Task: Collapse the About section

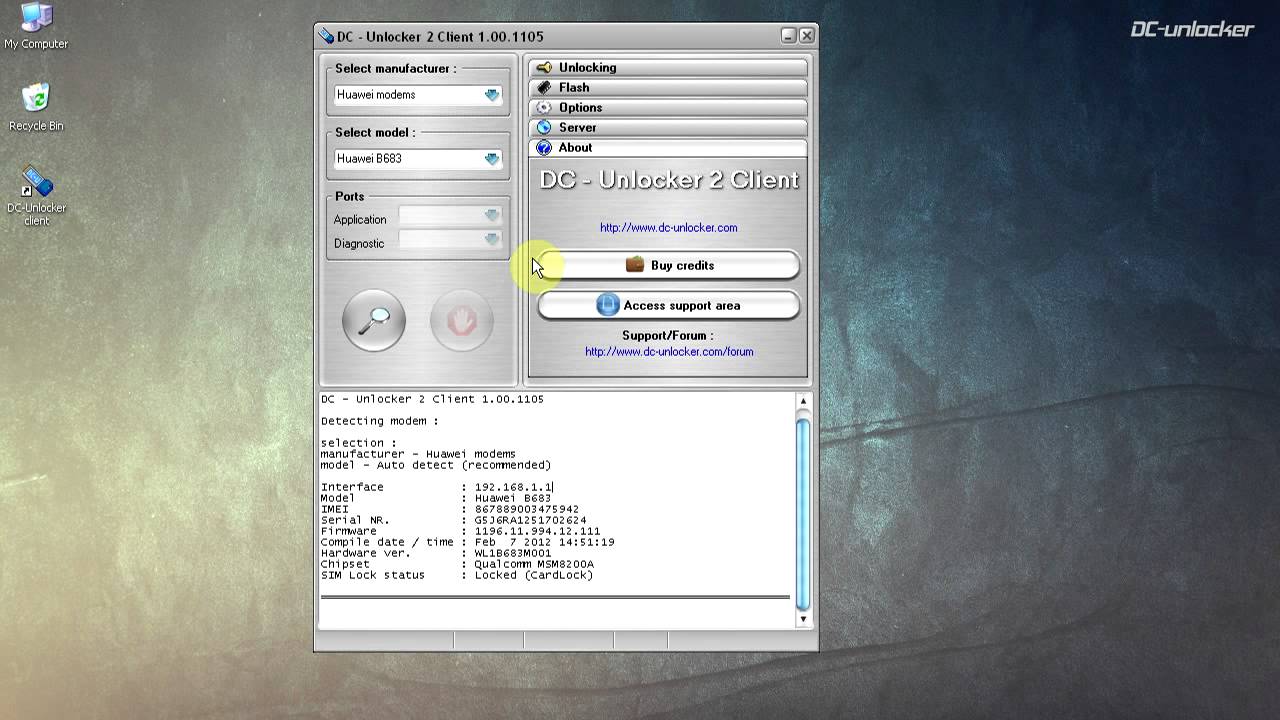Action: [x=668, y=148]
